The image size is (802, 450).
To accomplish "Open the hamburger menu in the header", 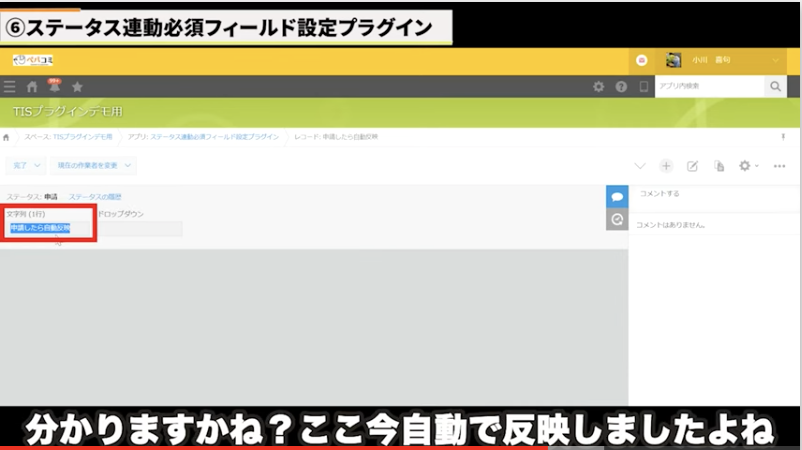I will (x=9, y=87).
